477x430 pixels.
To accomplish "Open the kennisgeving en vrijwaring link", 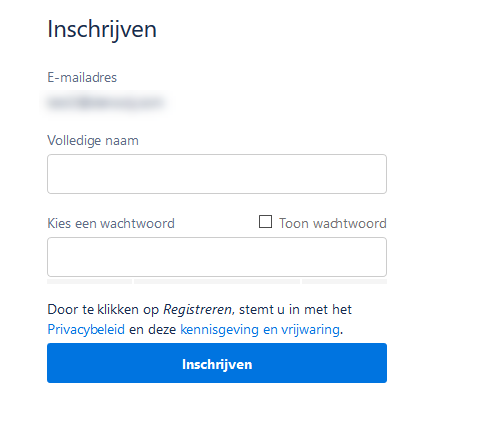I will pyautogui.click(x=260, y=329).
